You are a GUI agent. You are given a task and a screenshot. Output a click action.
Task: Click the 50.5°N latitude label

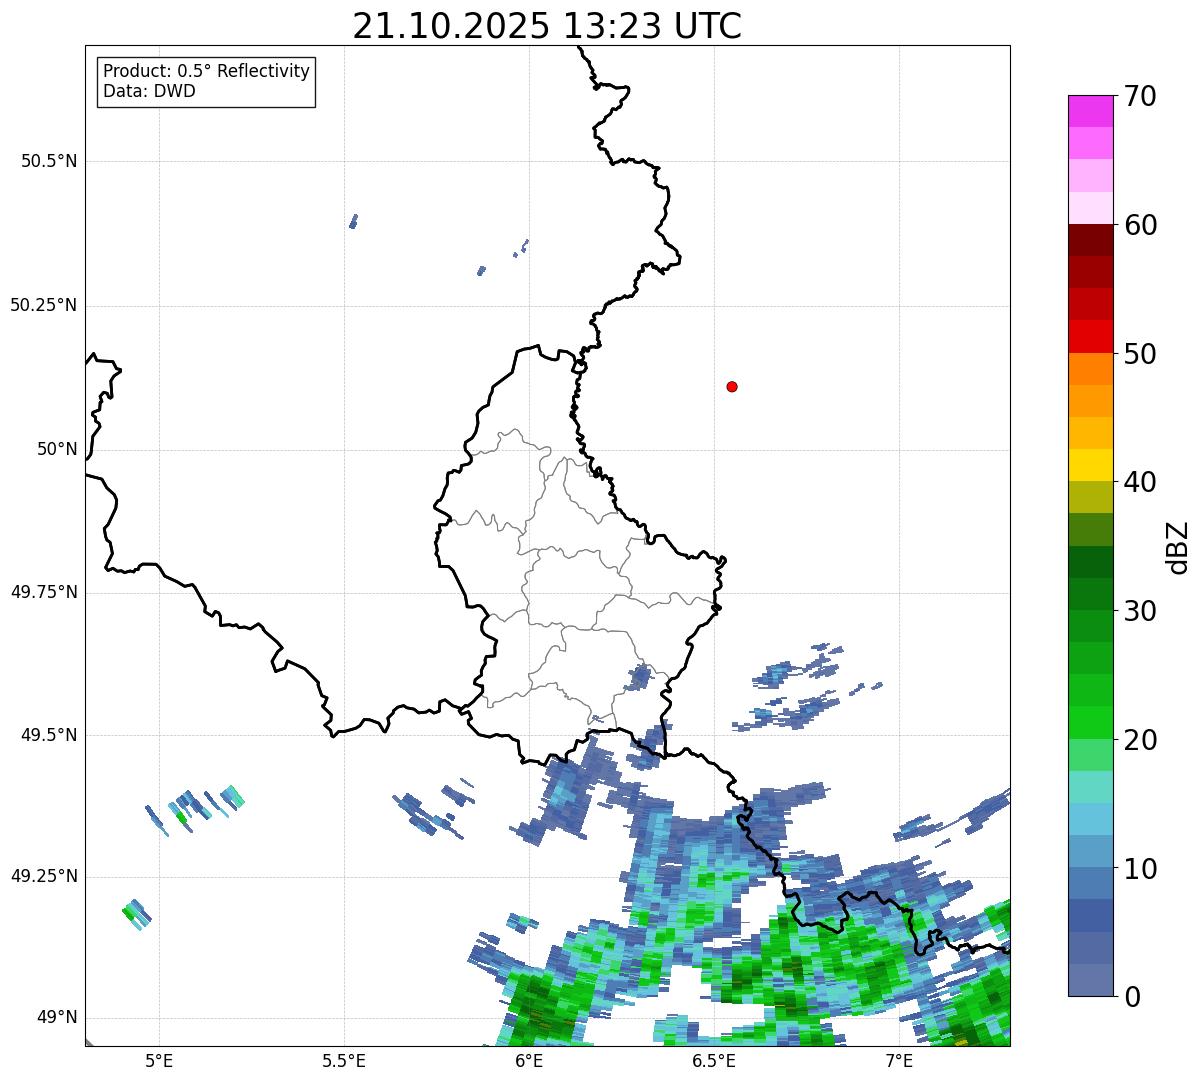point(49,161)
